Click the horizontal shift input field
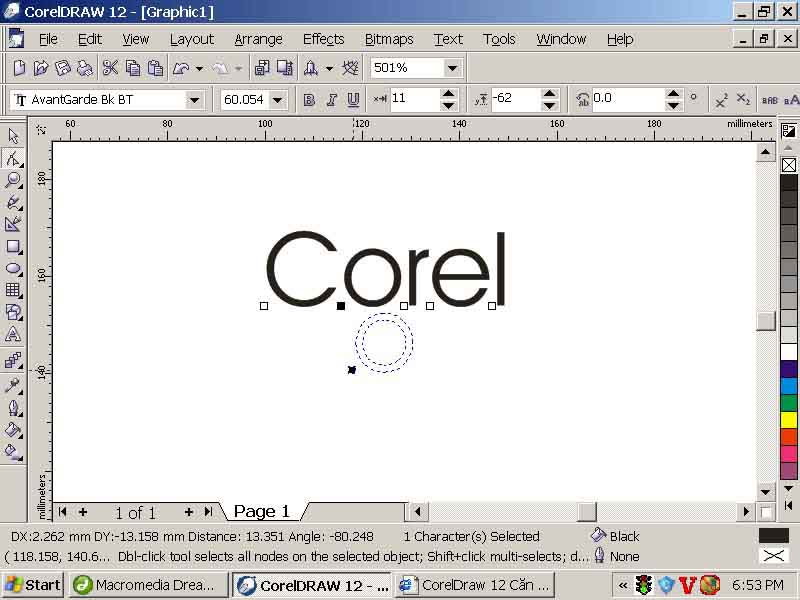The height and width of the screenshot is (600, 800). coord(414,99)
